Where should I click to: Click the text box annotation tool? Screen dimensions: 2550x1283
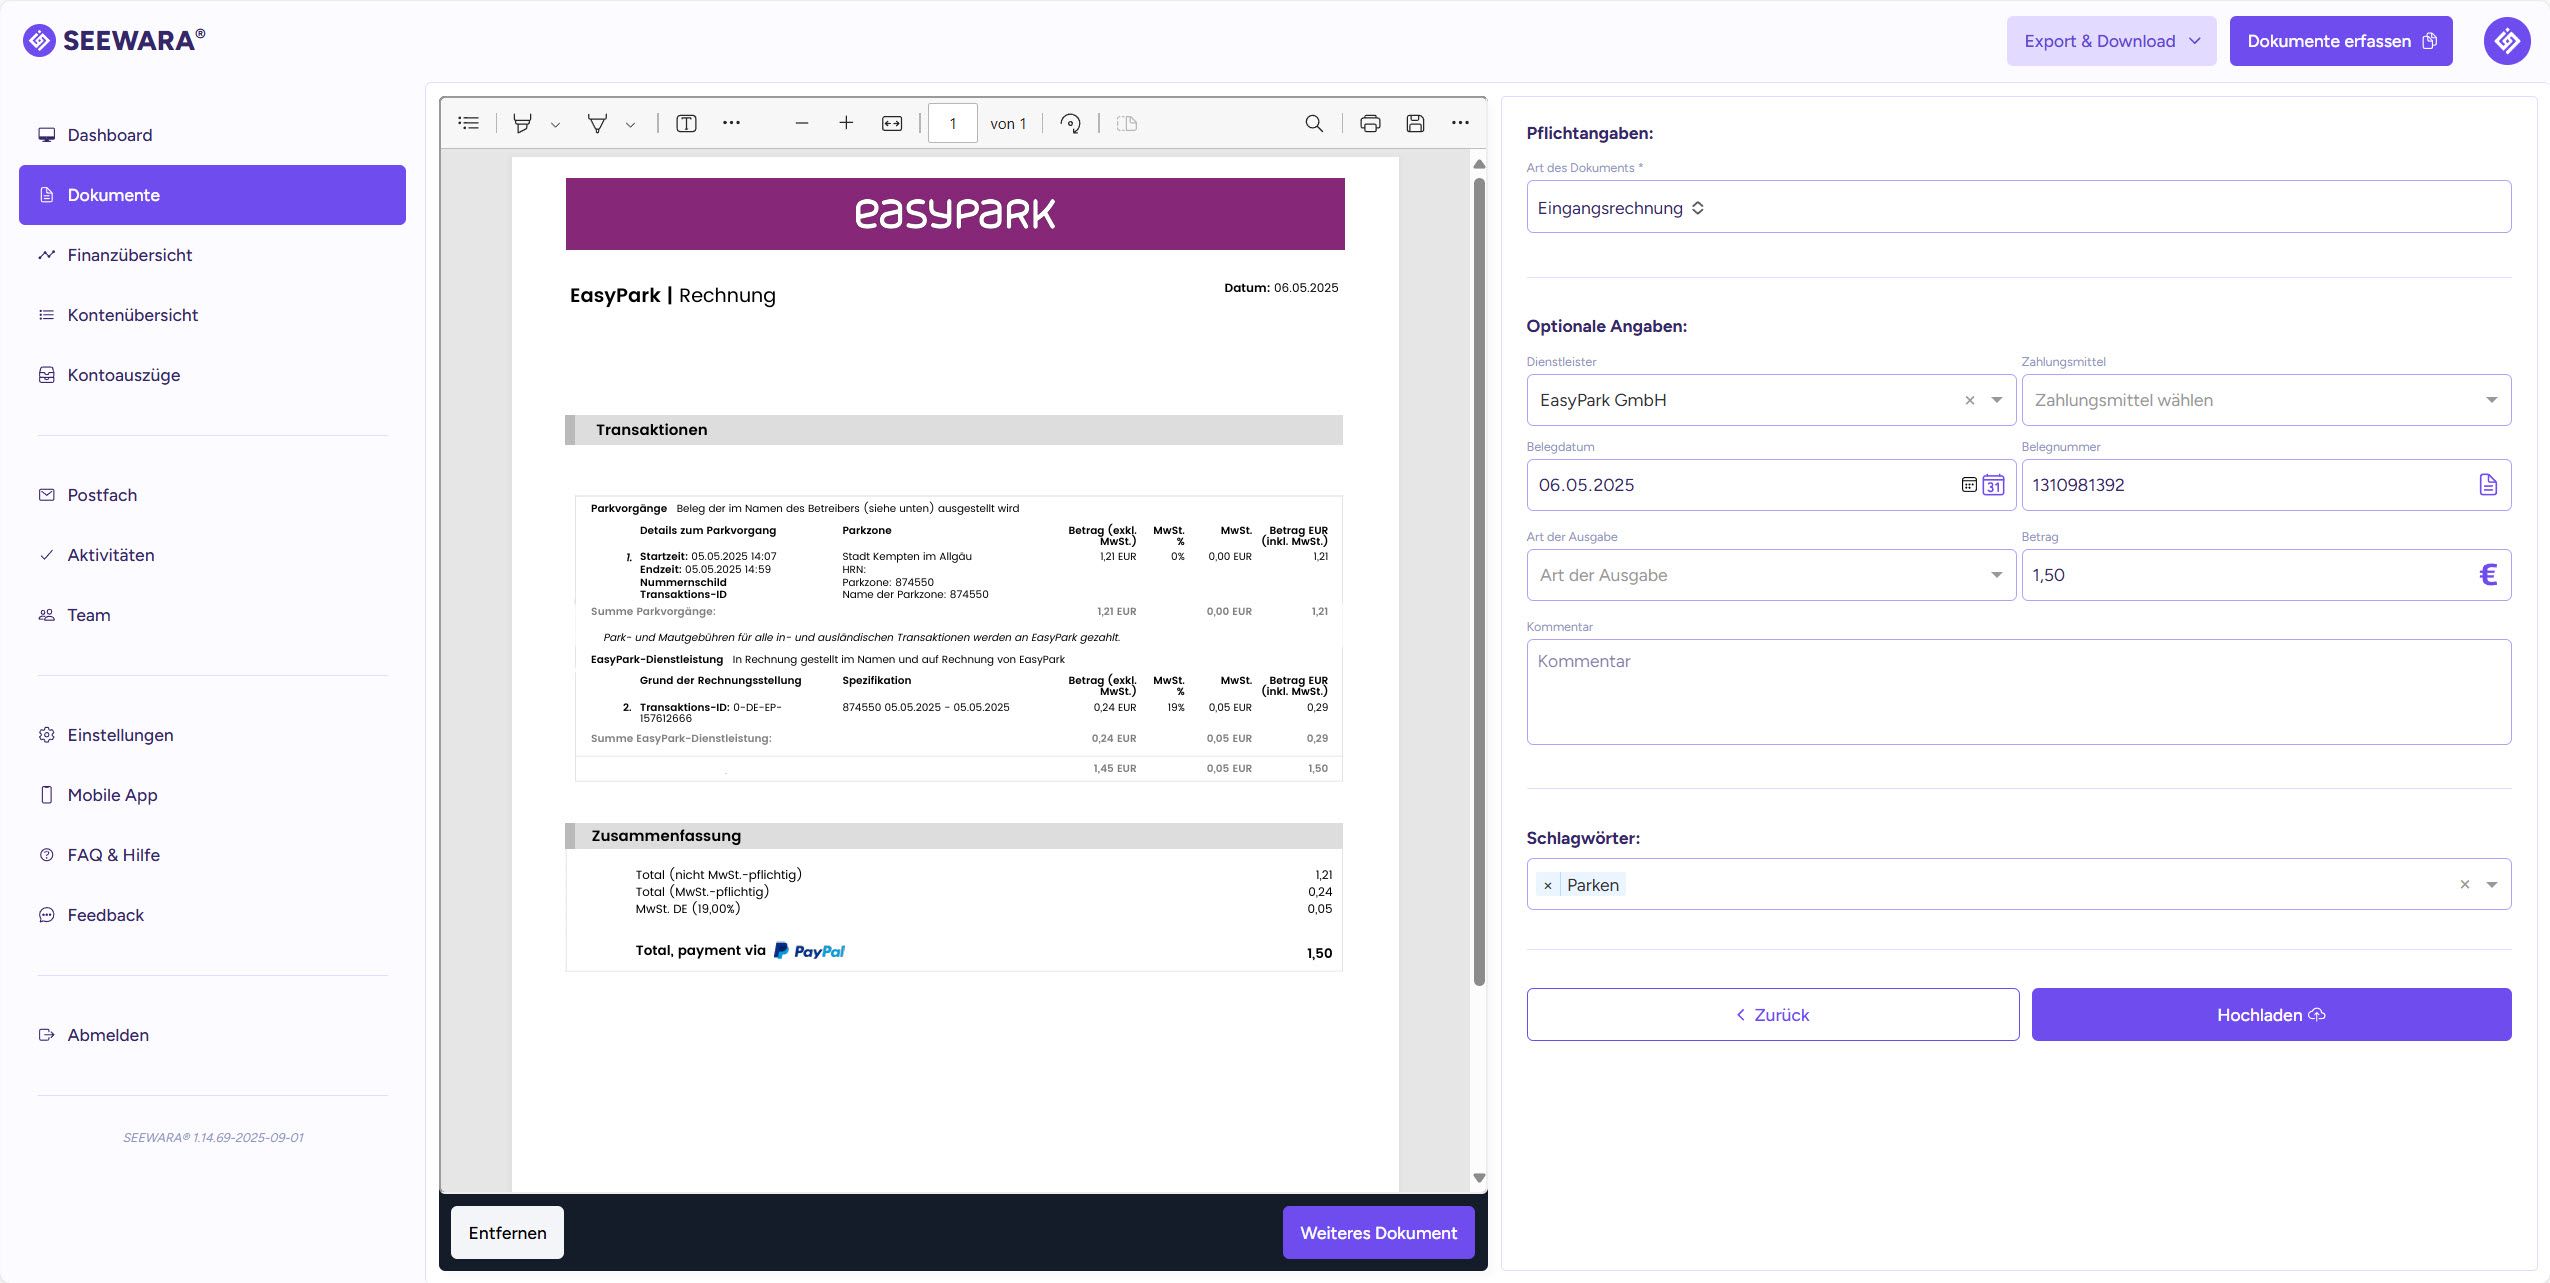pos(686,123)
